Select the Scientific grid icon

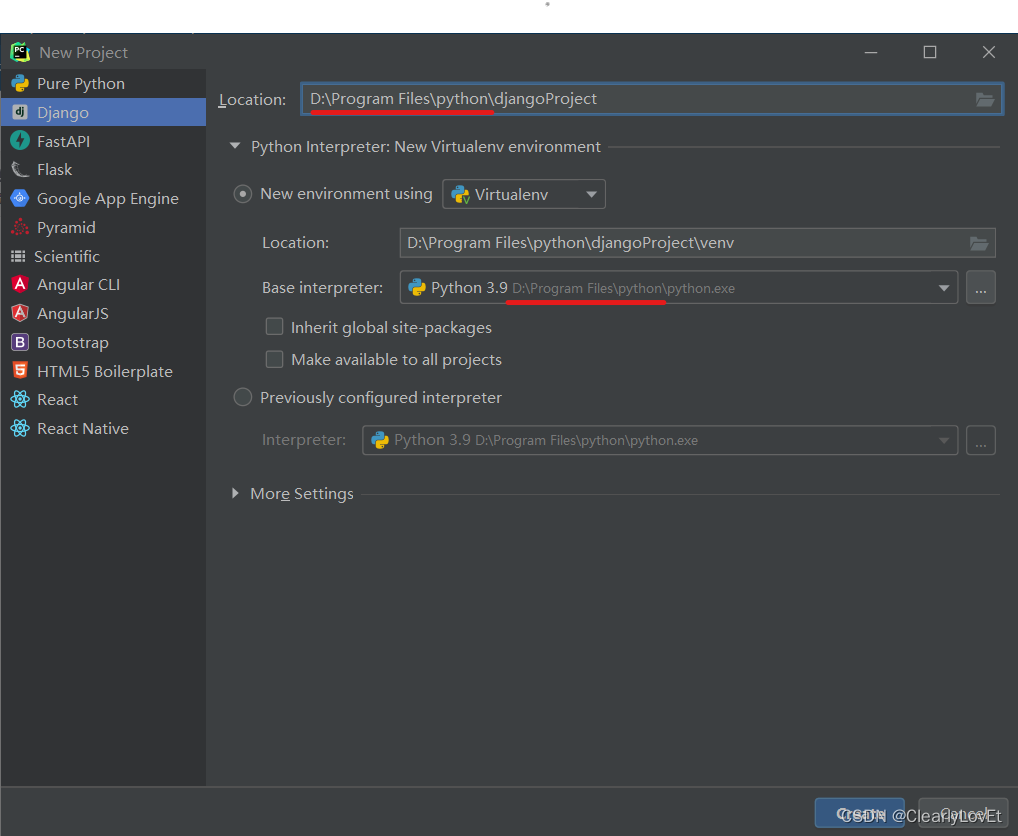click(18, 256)
